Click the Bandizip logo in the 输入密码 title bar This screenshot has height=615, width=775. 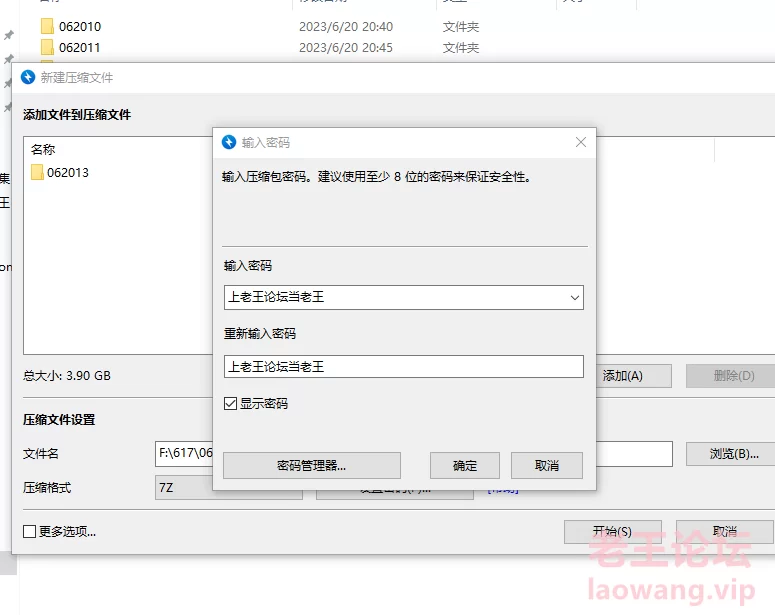point(229,142)
